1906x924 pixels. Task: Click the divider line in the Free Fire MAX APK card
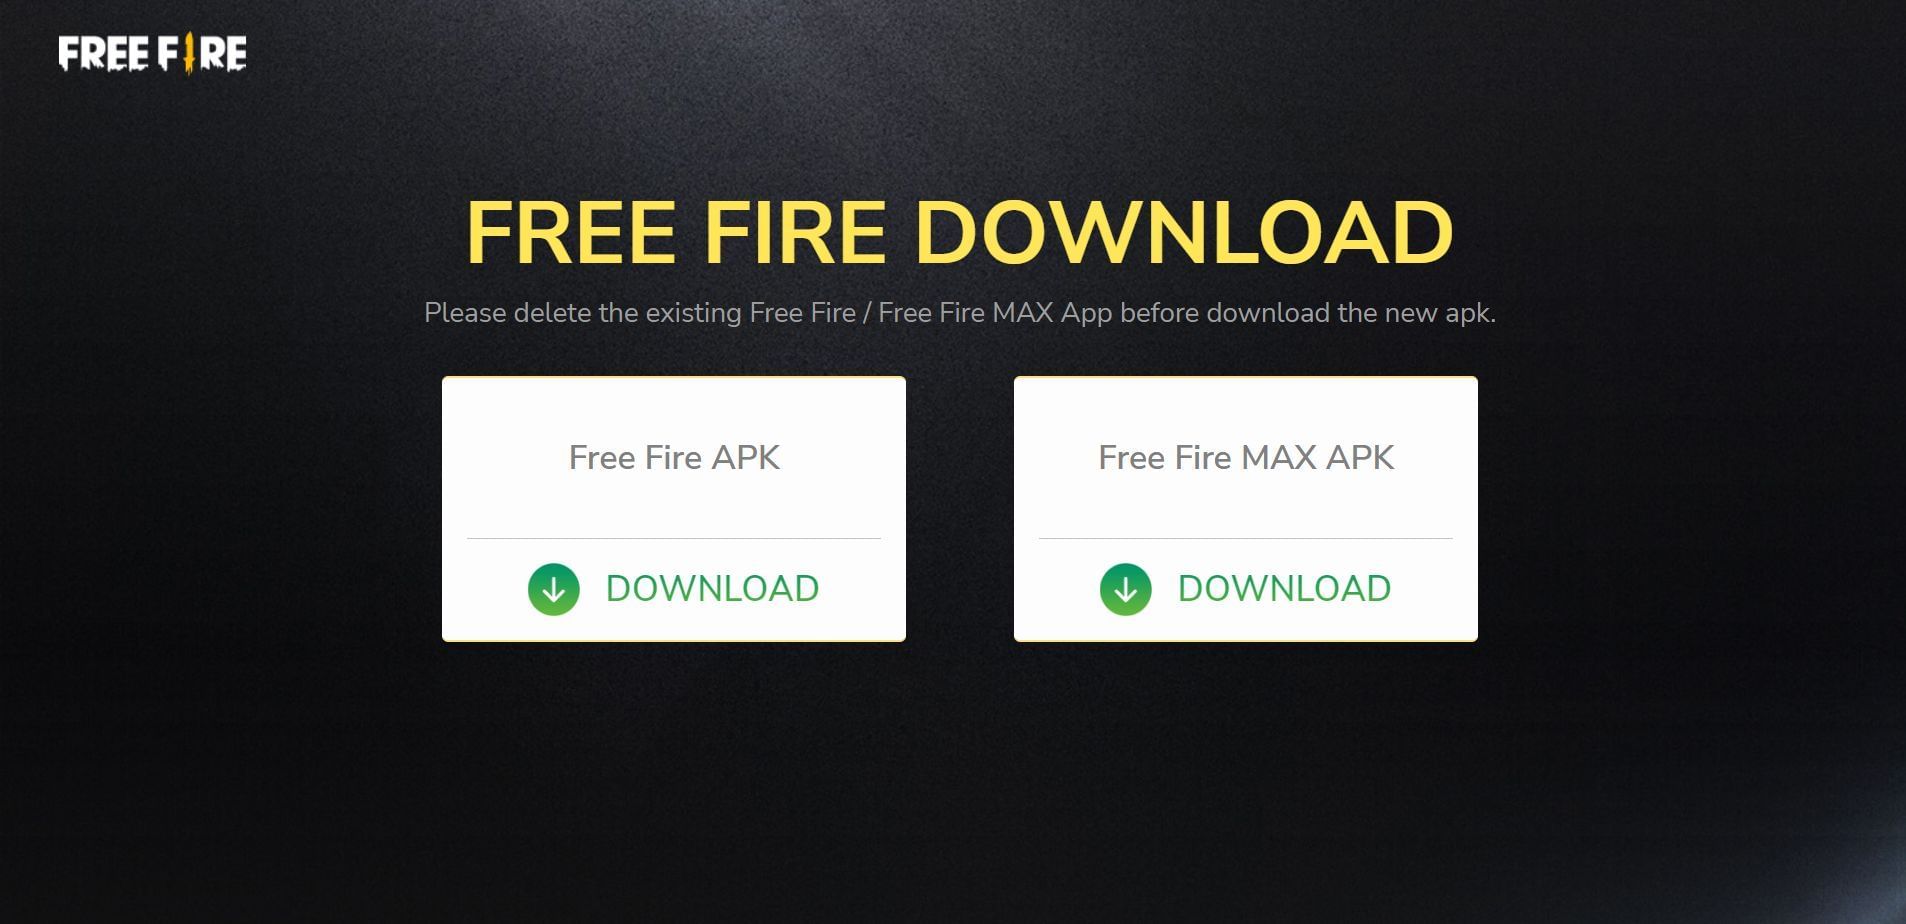click(1246, 538)
